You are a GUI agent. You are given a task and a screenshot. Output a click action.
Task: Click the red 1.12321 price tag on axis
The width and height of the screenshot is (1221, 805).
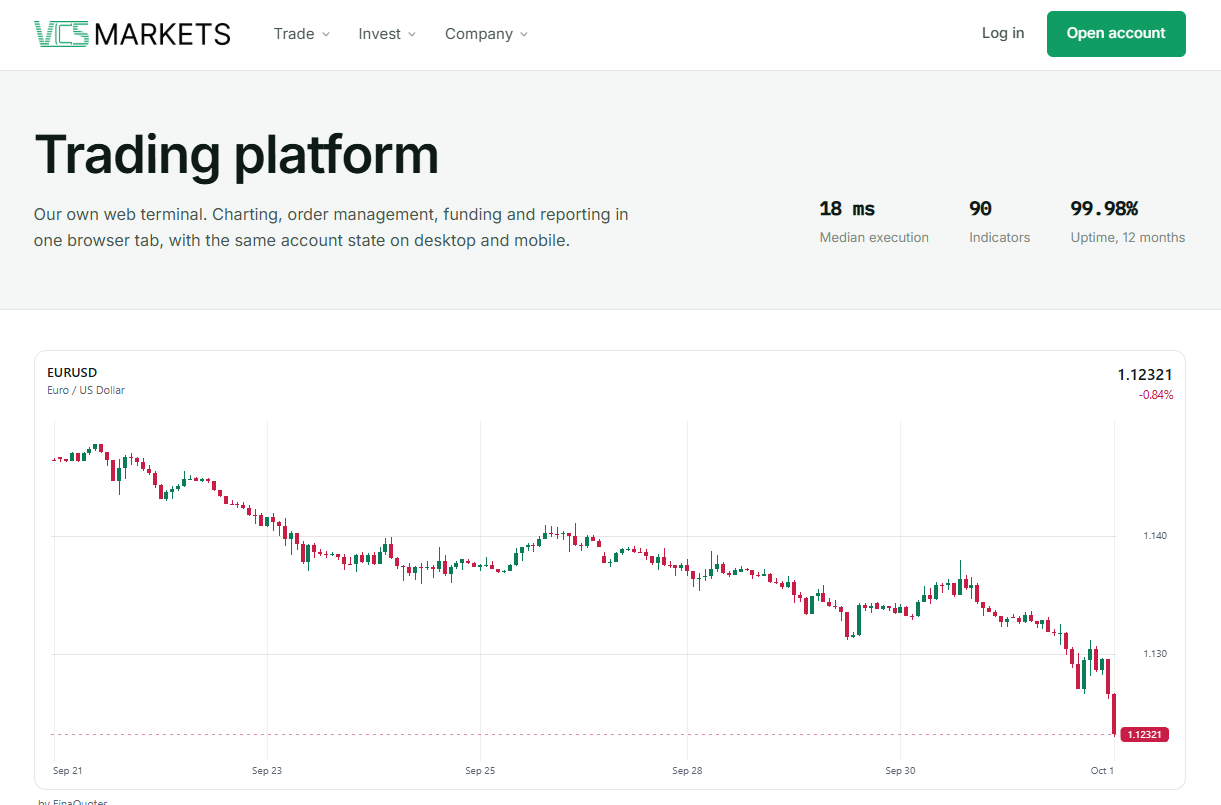[1145, 734]
